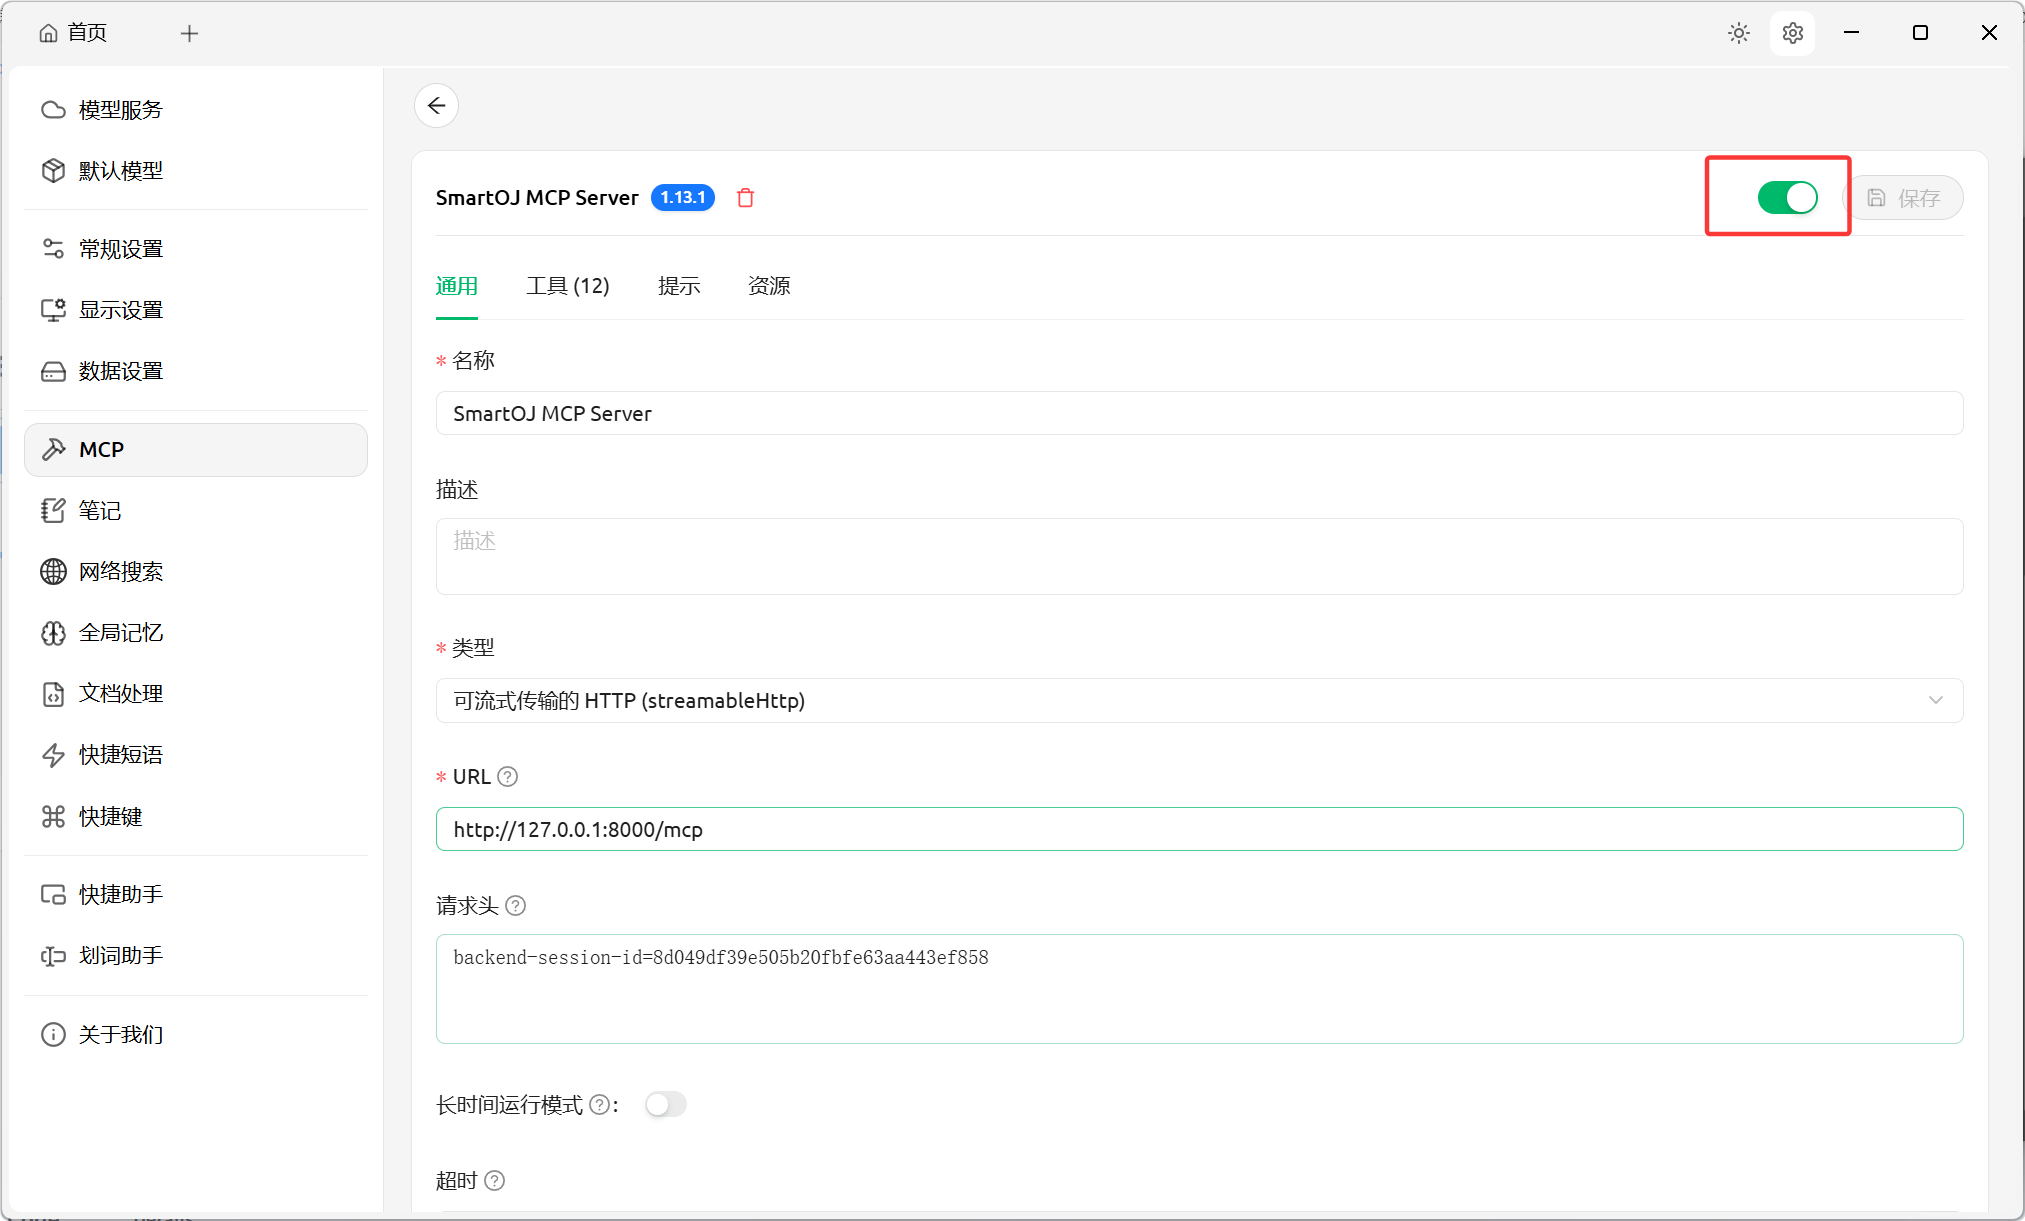Open the 常规设置 settings page
The width and height of the screenshot is (2025, 1221).
[196, 249]
